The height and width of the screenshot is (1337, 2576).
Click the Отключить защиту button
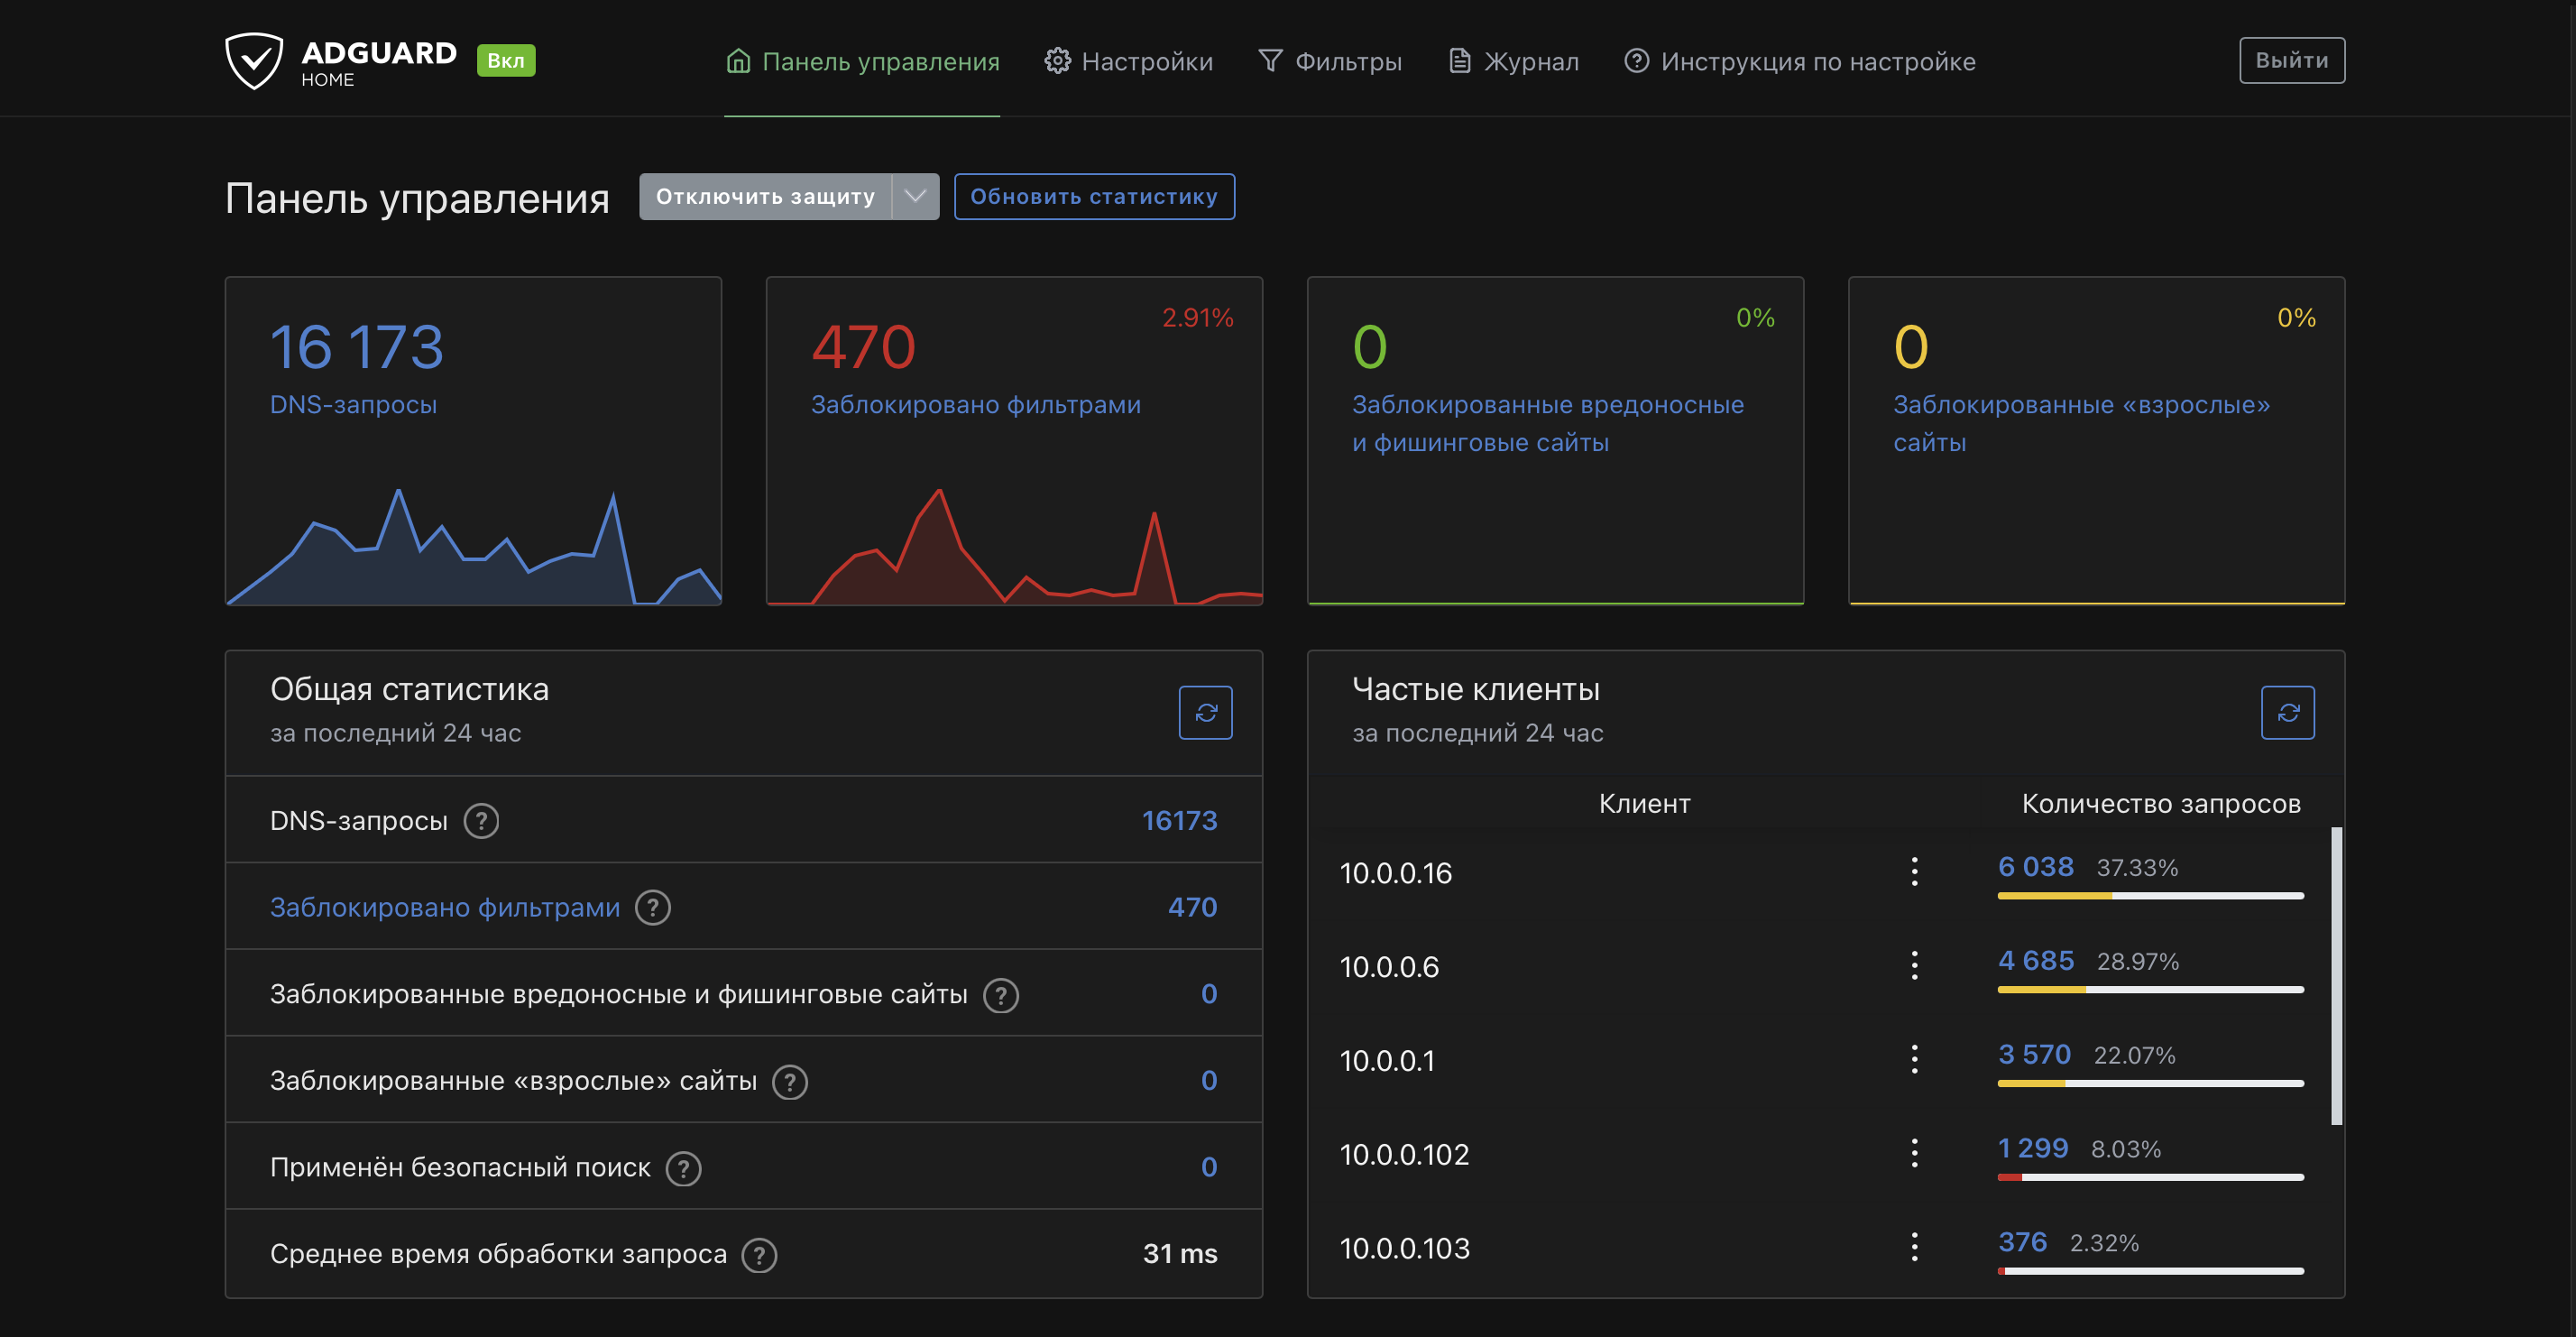tap(765, 196)
